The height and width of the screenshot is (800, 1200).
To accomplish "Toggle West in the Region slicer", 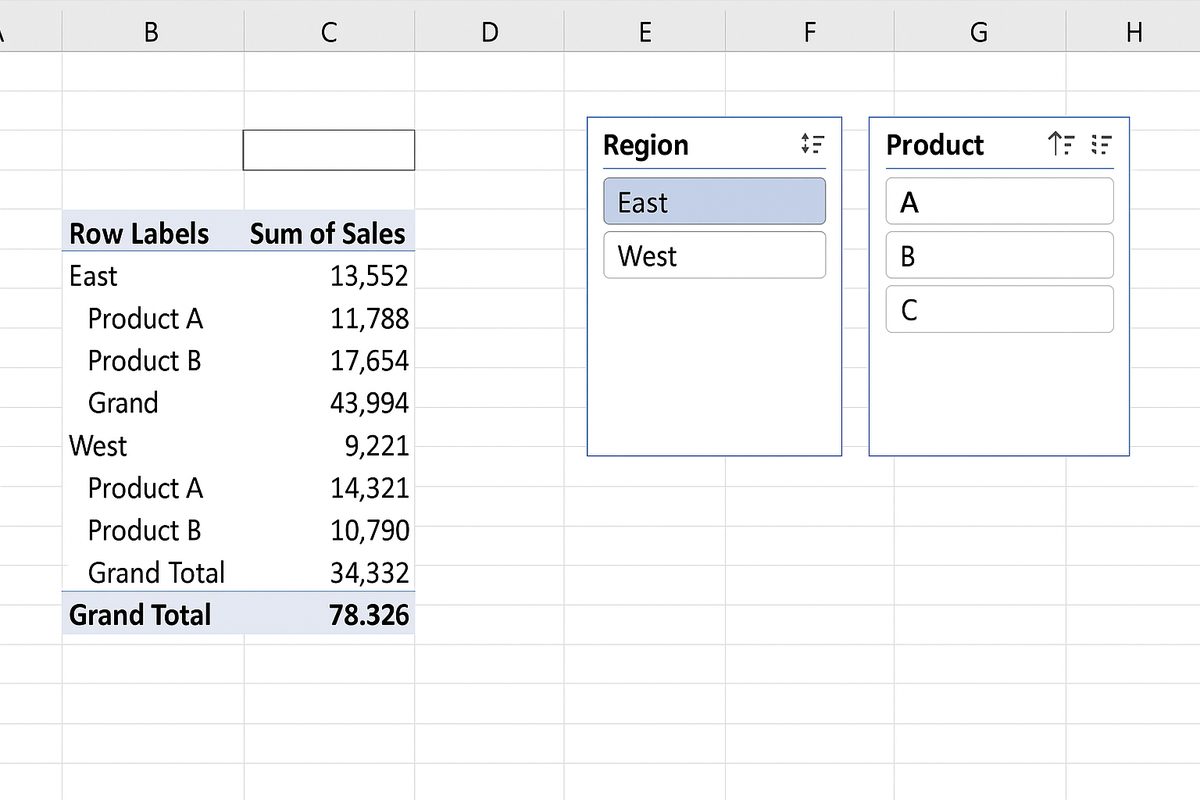I will [715, 255].
